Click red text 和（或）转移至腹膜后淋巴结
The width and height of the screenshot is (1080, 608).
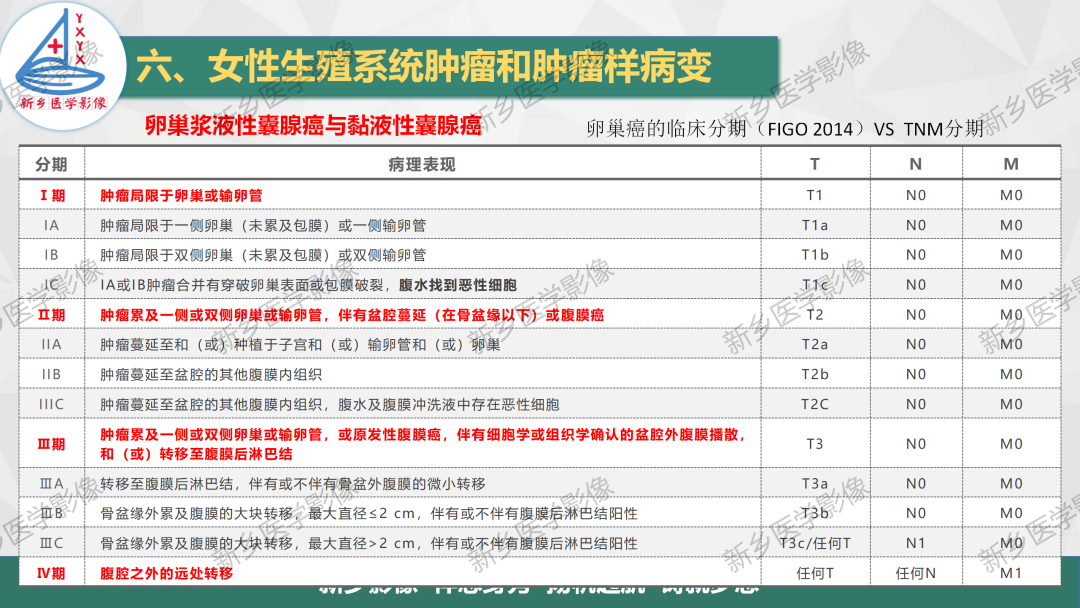point(196,454)
